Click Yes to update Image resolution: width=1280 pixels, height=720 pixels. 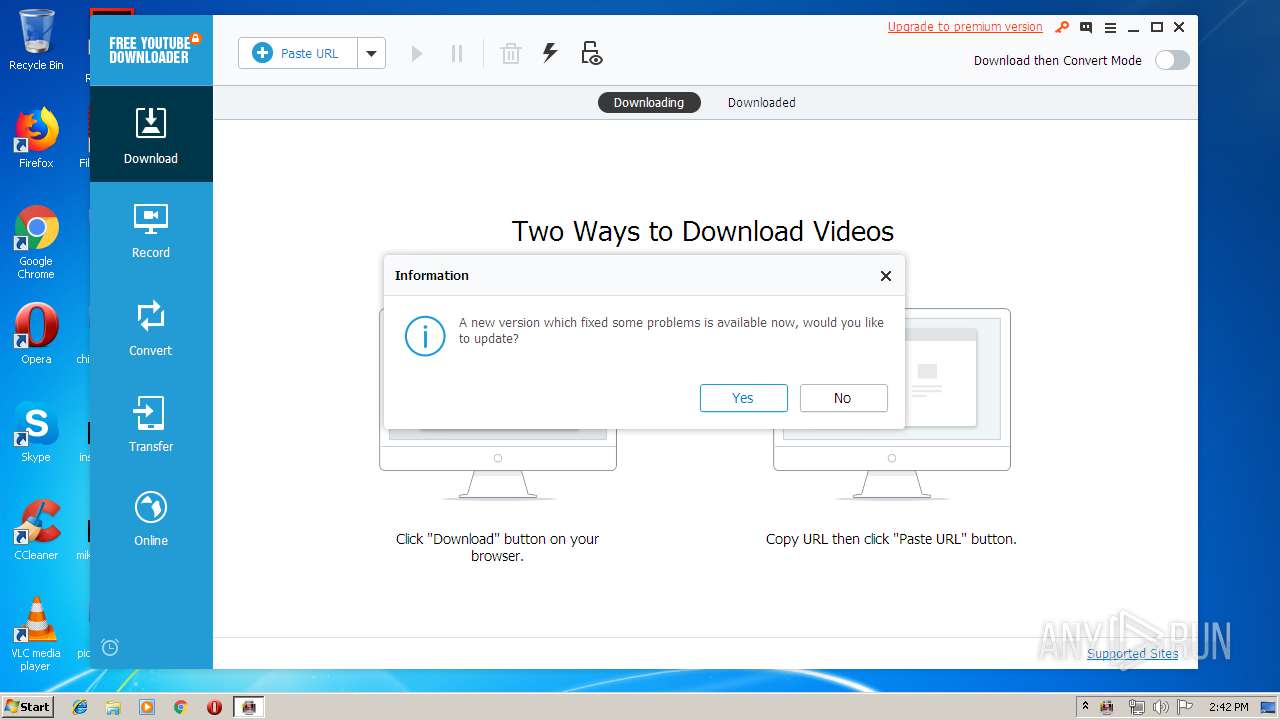click(x=743, y=398)
